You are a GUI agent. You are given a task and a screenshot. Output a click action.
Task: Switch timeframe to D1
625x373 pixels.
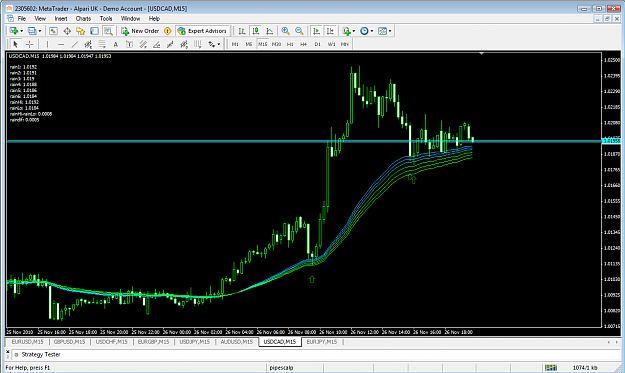pyautogui.click(x=317, y=44)
